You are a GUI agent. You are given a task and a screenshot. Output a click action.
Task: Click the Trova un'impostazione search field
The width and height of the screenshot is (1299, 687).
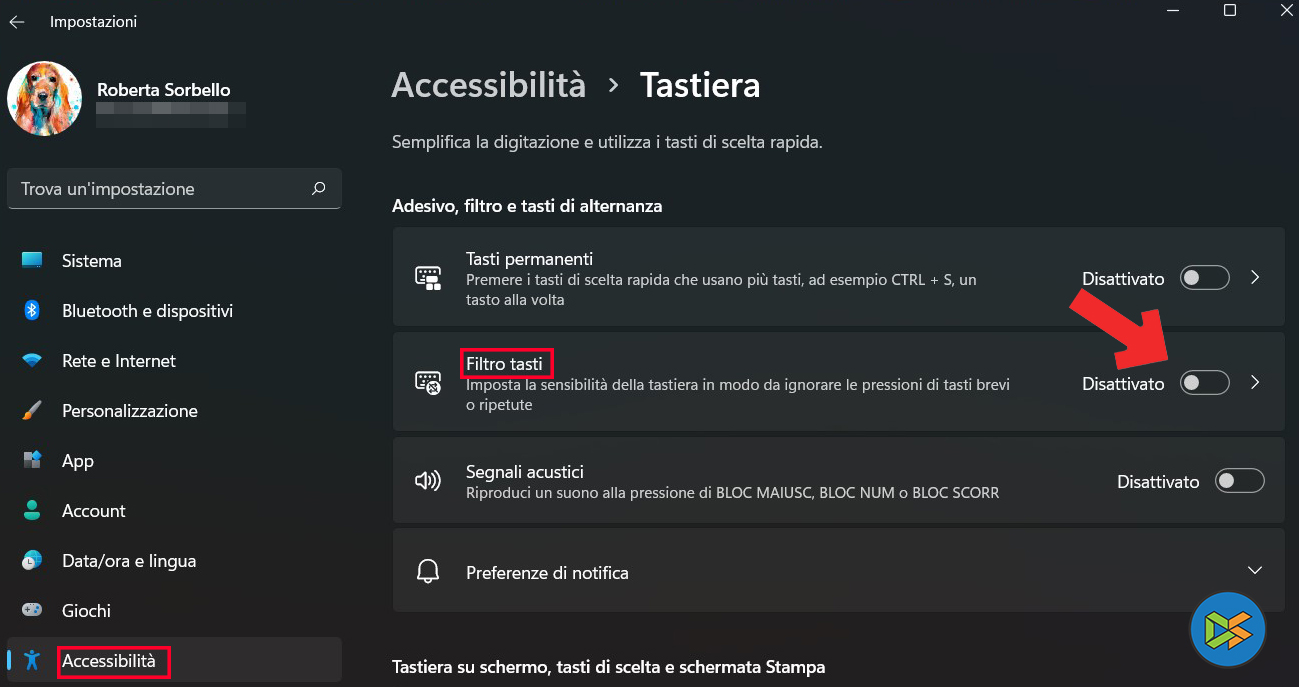[160, 189]
